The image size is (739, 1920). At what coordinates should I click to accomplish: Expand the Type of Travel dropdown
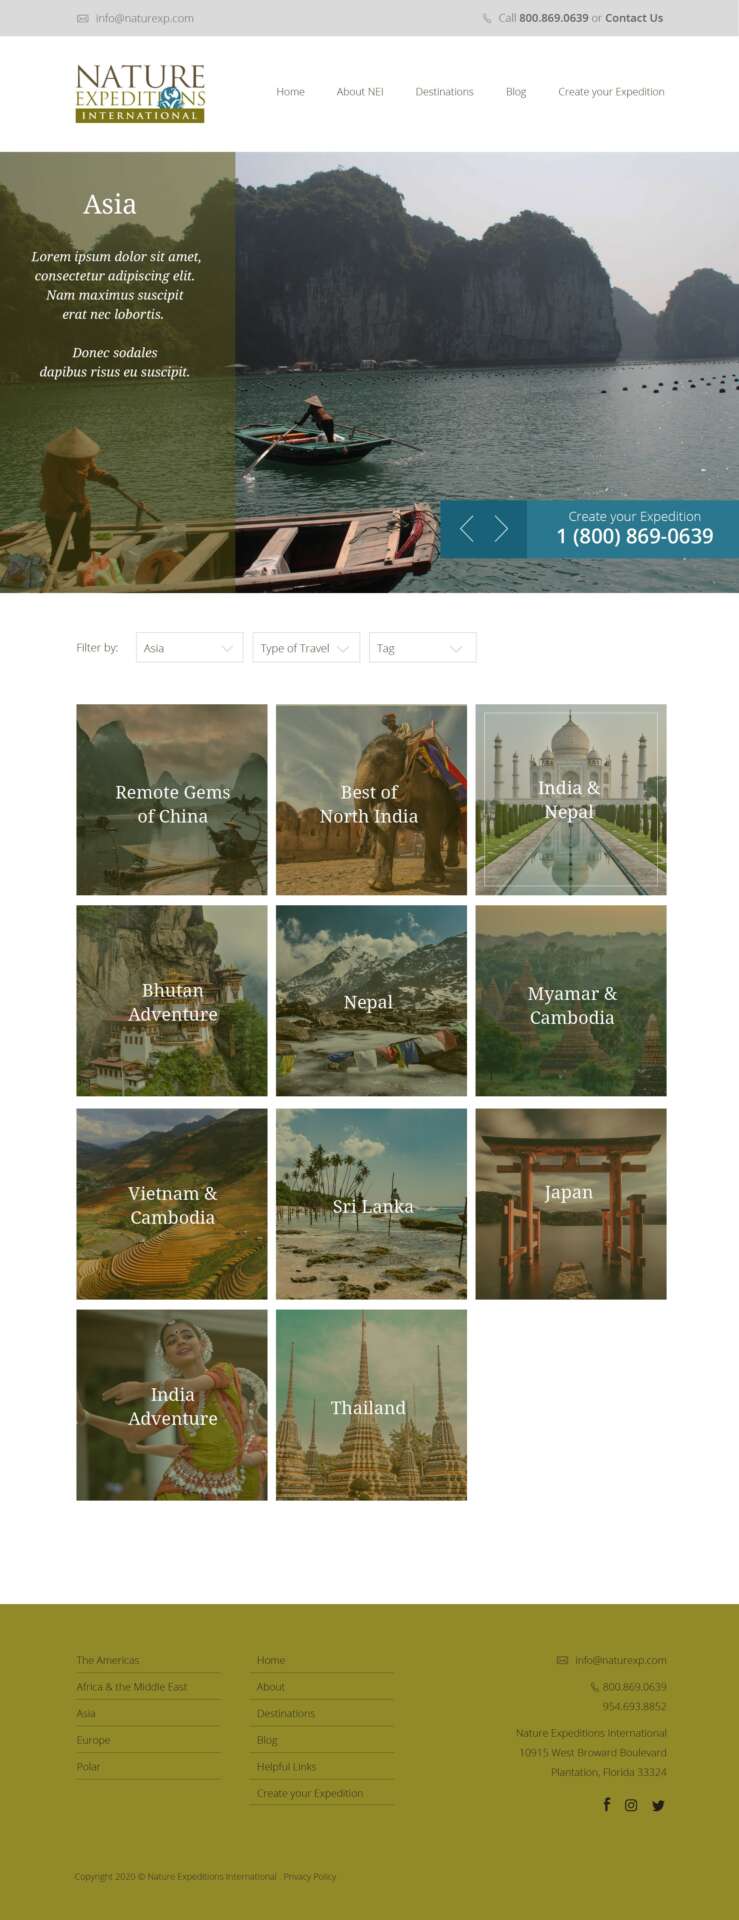[305, 648]
